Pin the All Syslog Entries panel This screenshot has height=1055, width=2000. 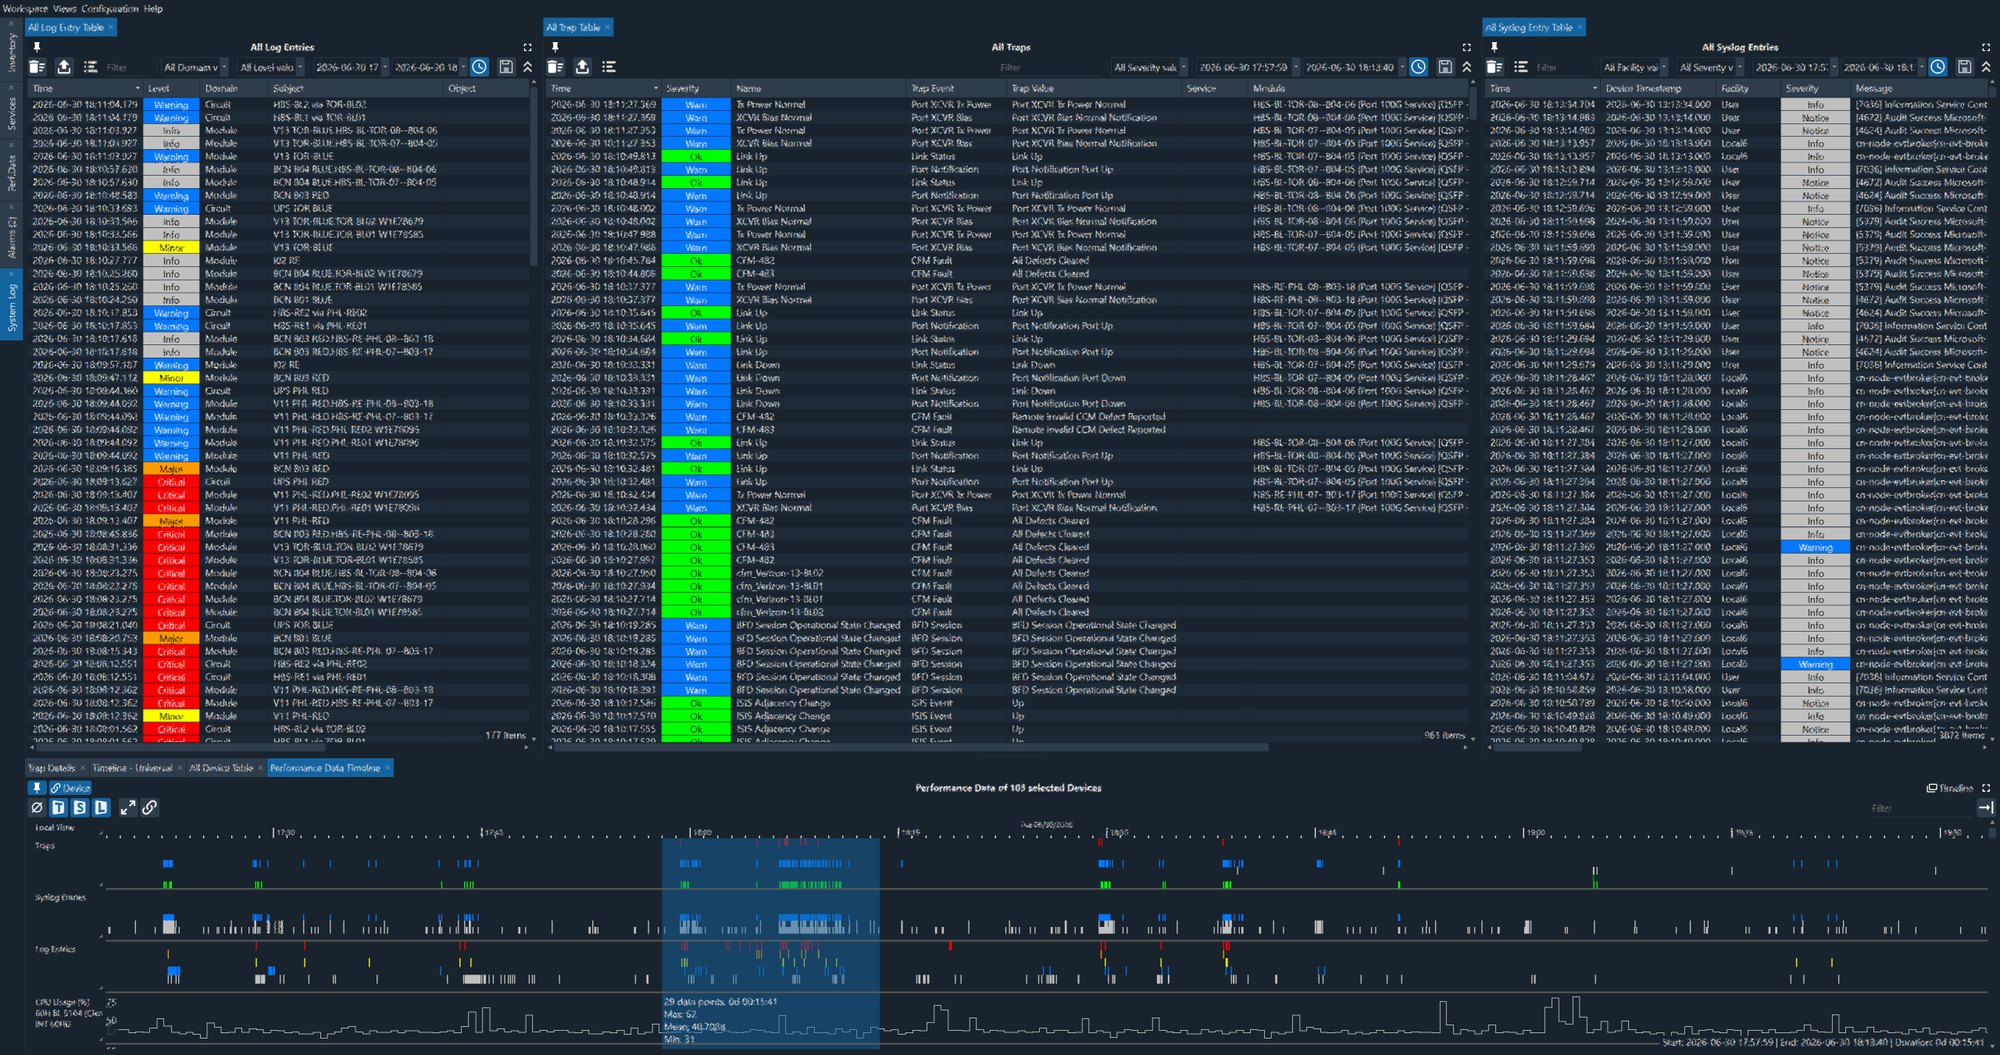click(x=1494, y=47)
